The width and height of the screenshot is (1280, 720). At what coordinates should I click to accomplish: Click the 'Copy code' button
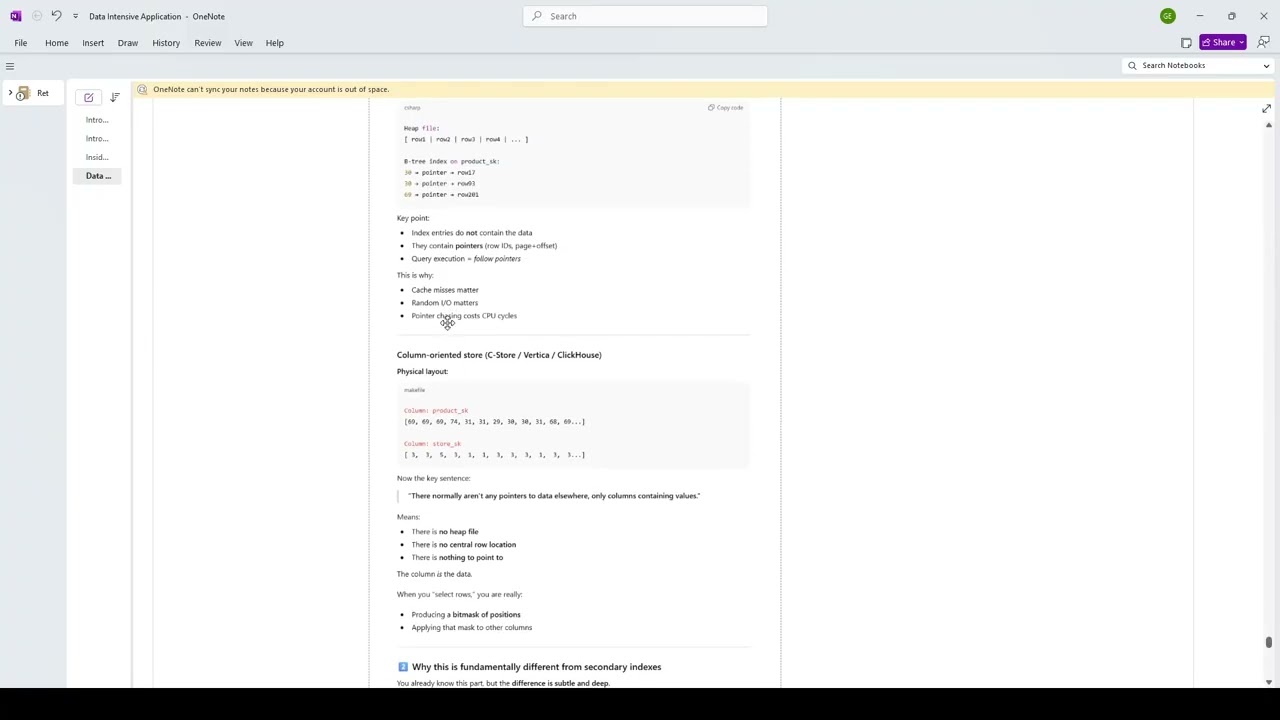tap(726, 107)
